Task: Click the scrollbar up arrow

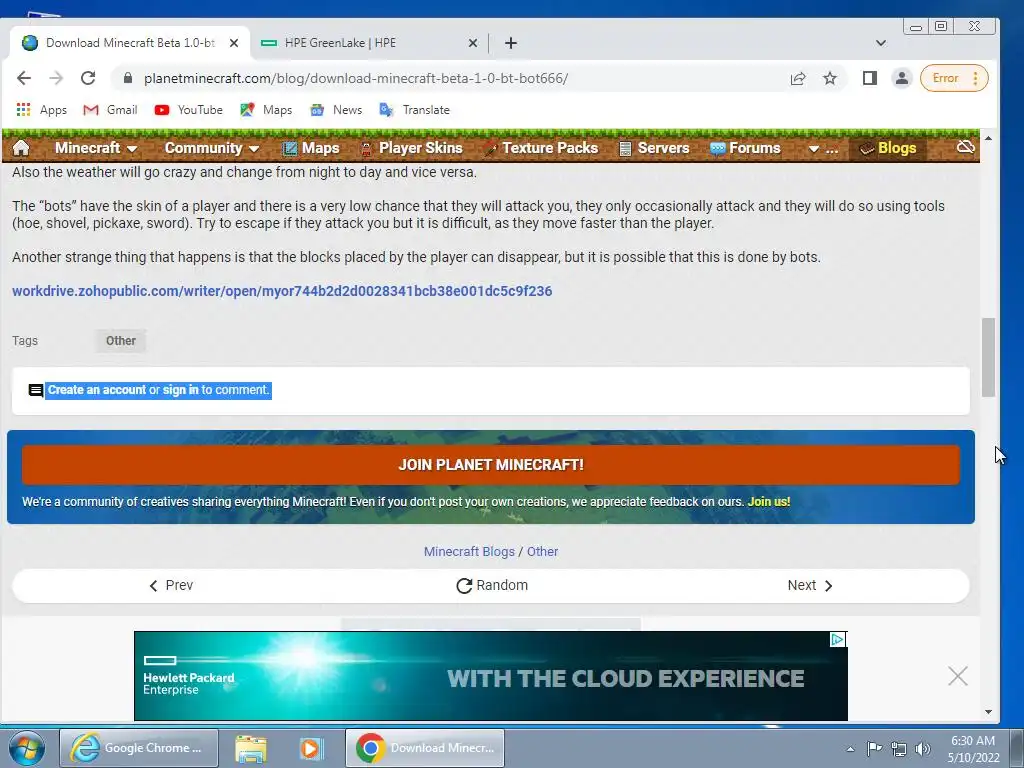Action: [x=988, y=138]
